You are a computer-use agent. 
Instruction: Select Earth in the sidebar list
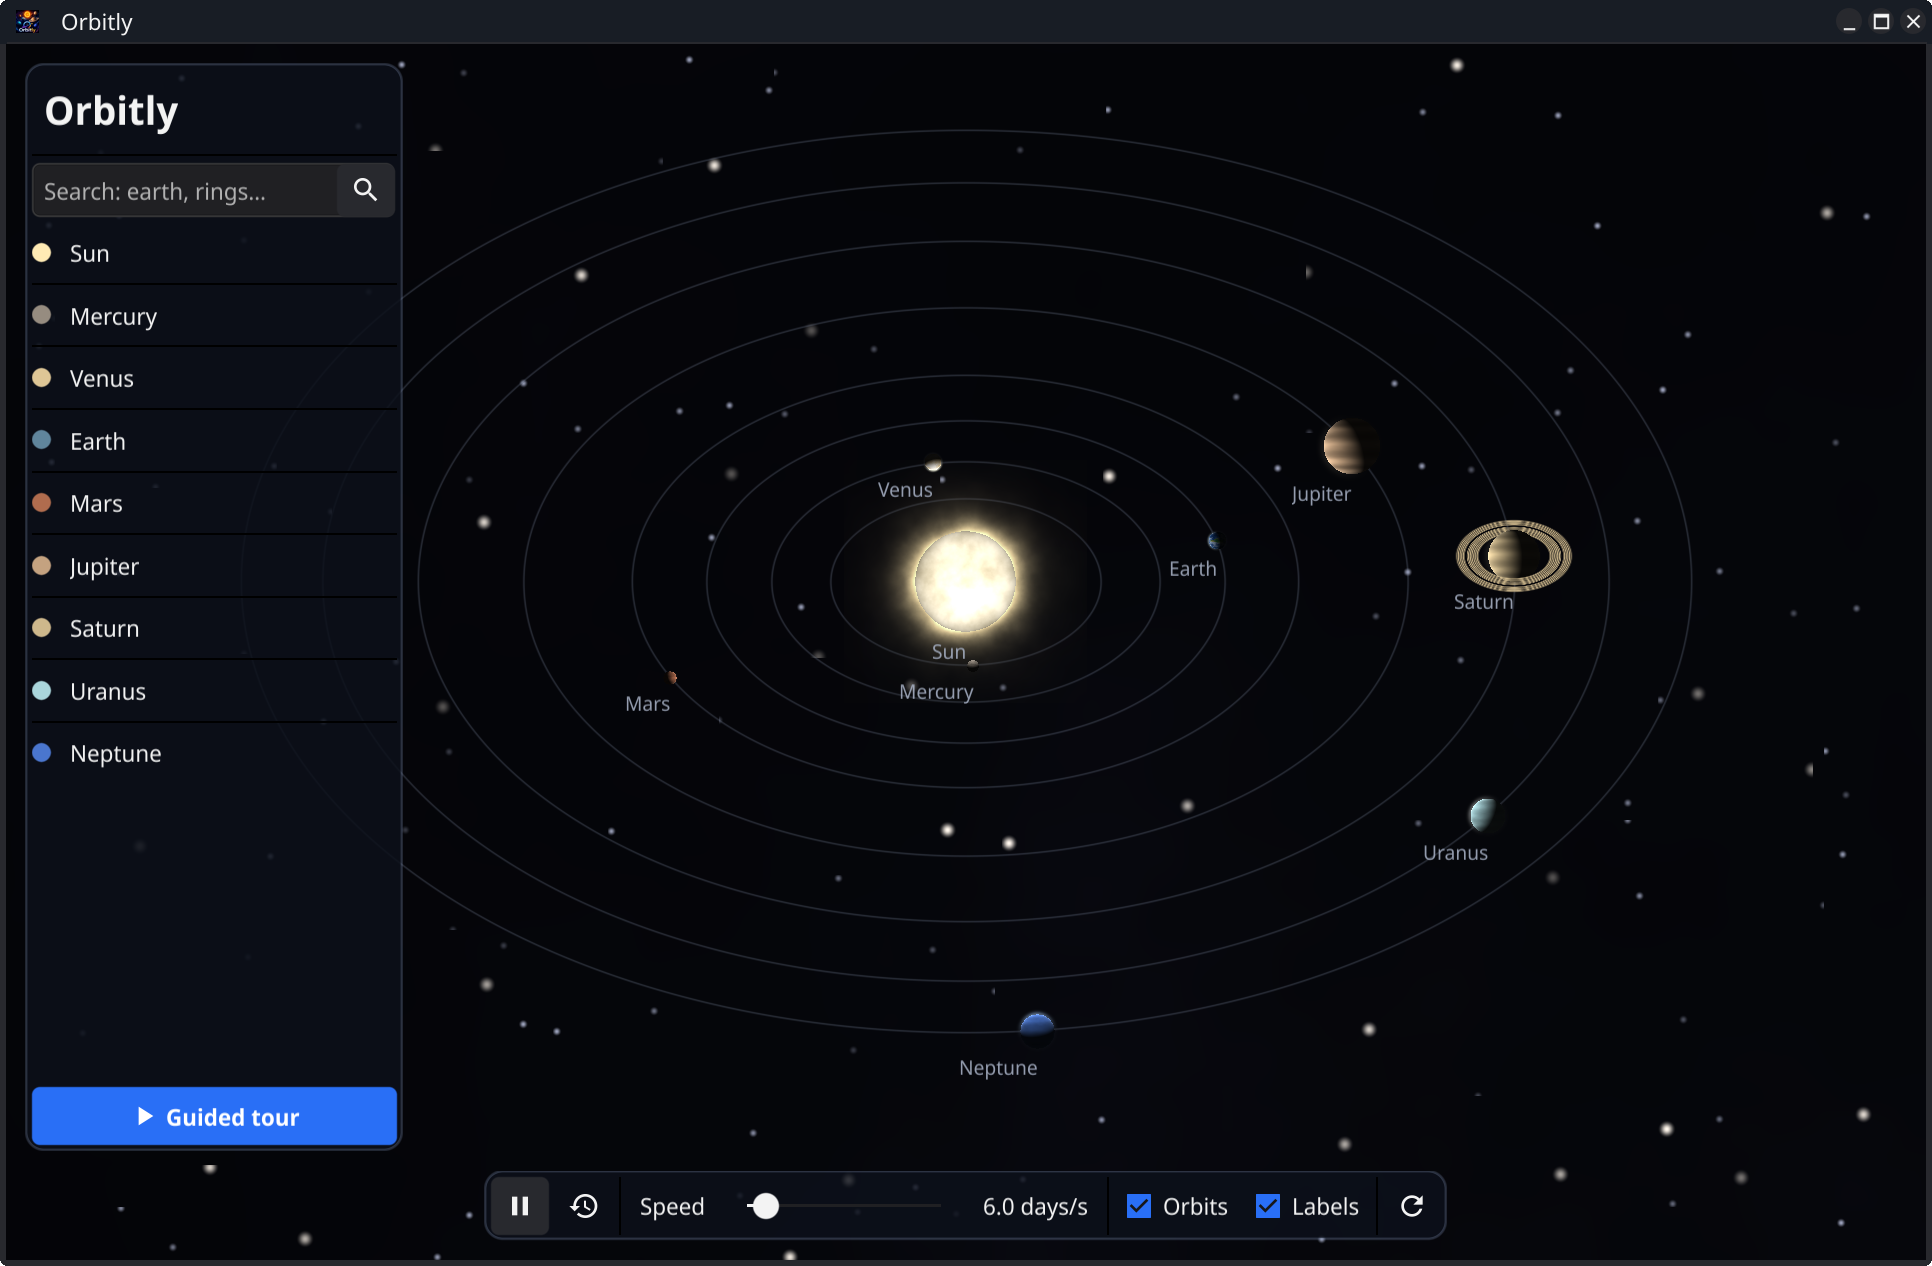coord(214,441)
